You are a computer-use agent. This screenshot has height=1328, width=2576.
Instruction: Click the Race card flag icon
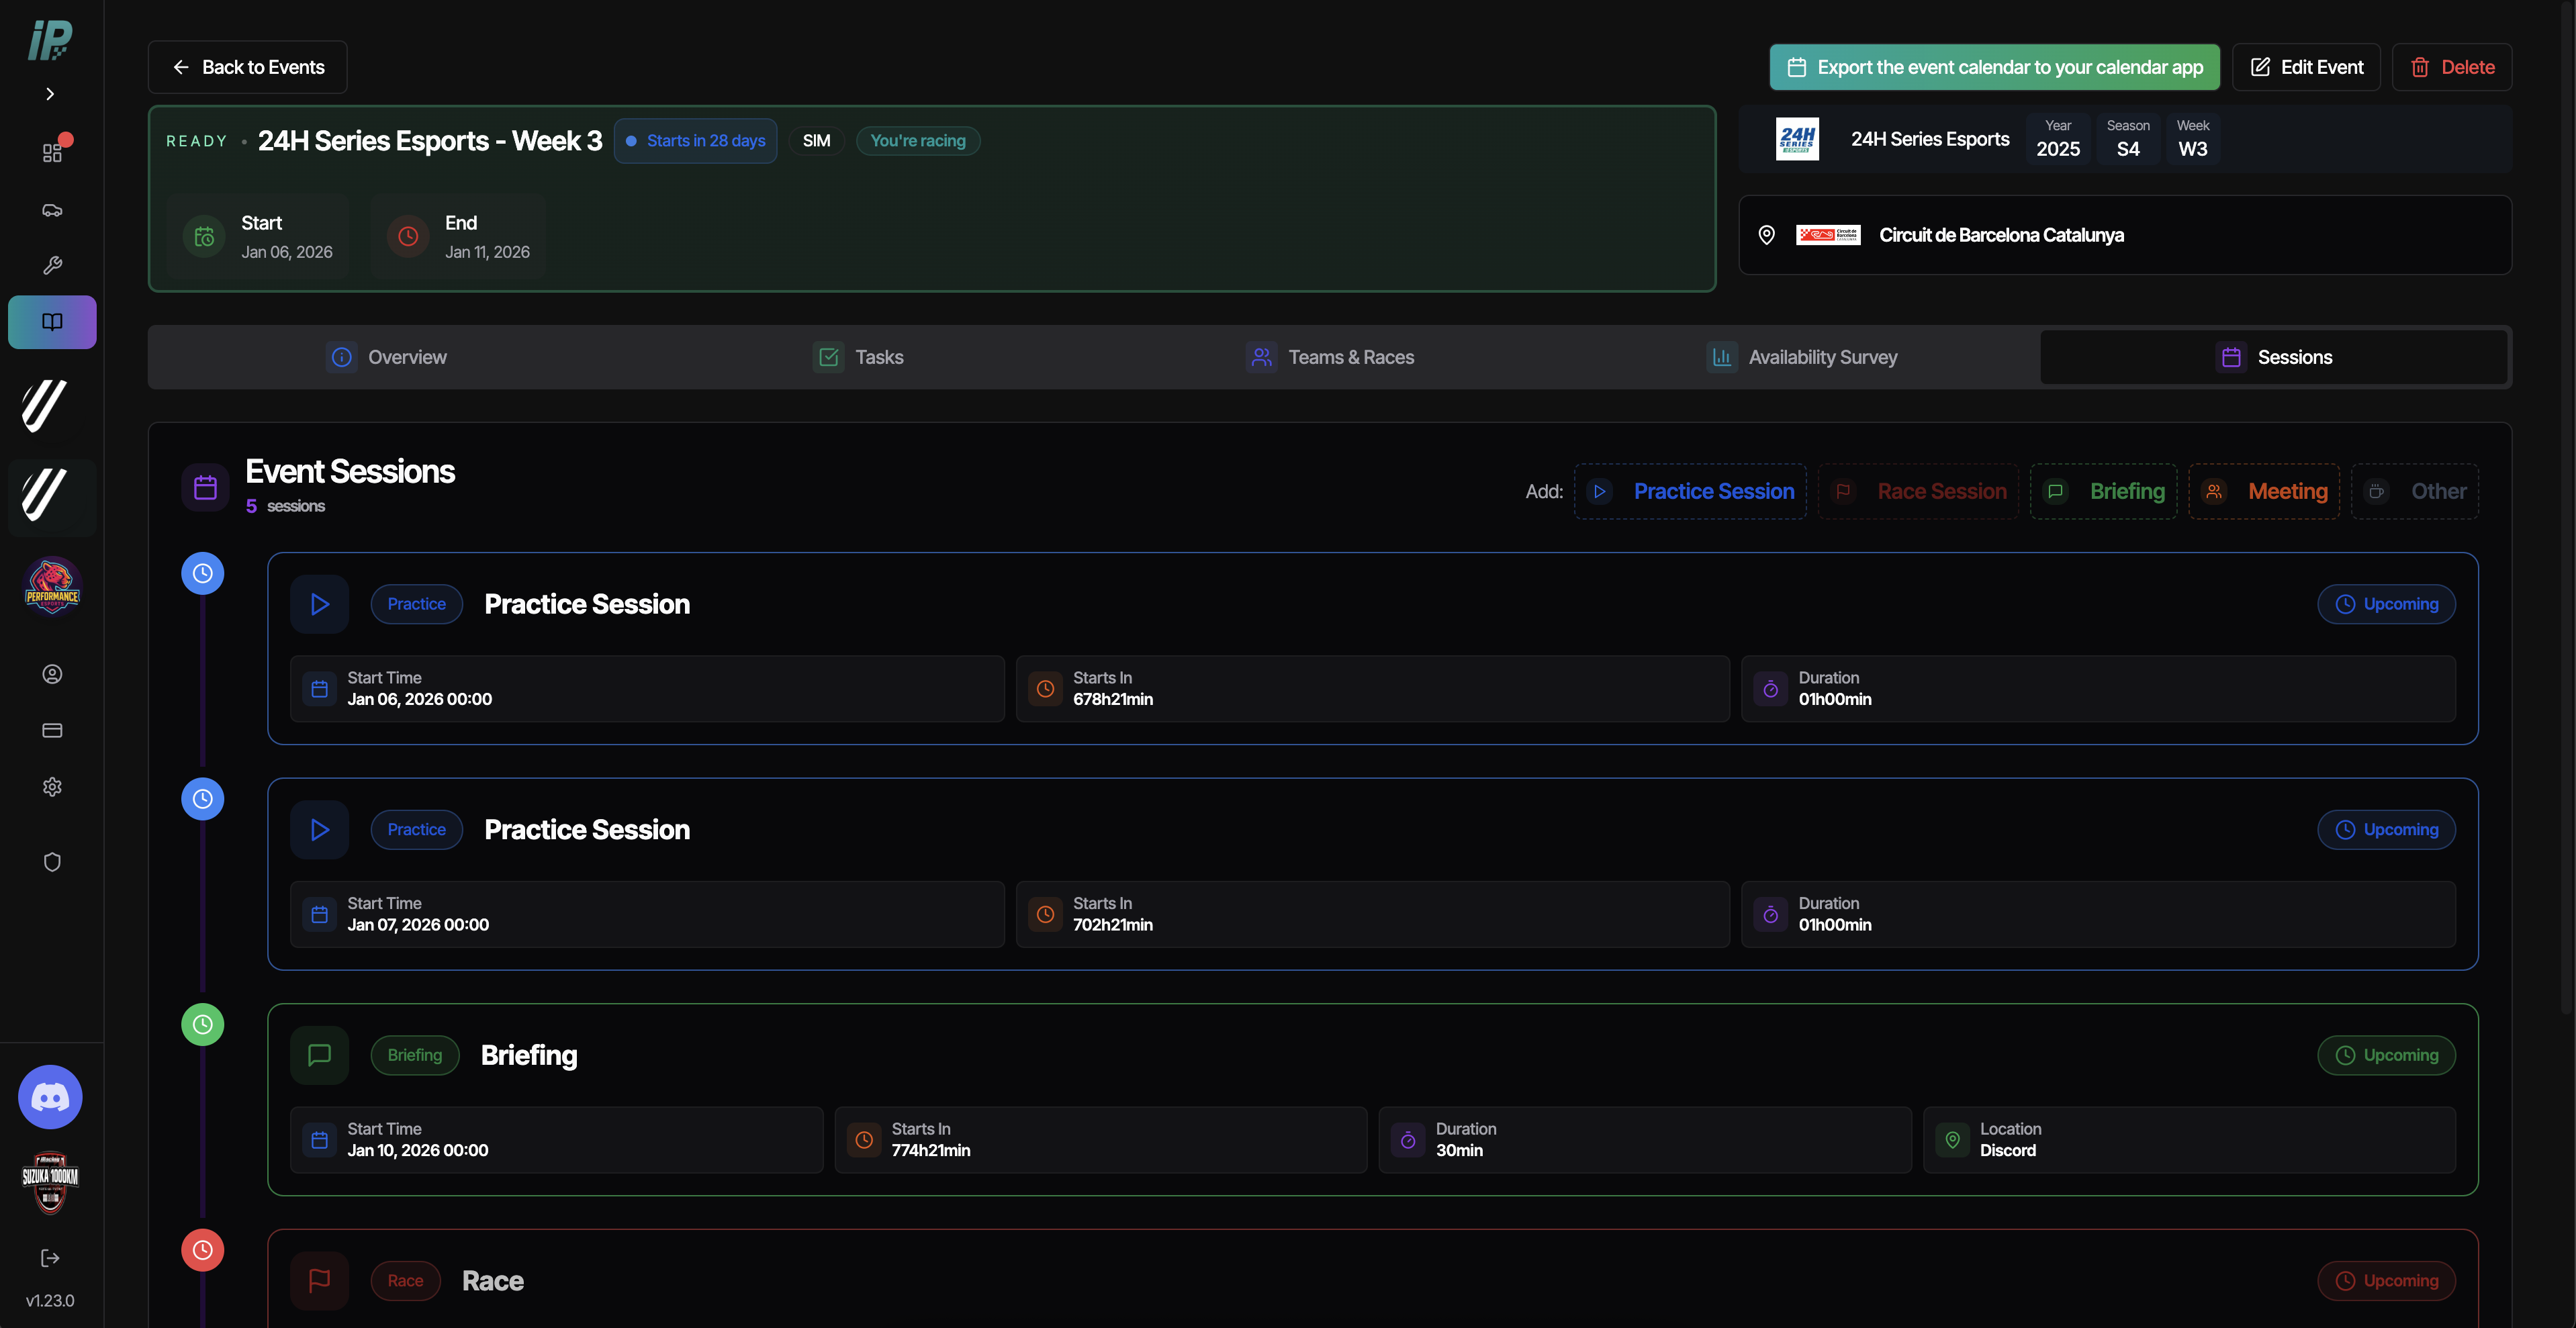pyautogui.click(x=320, y=1281)
